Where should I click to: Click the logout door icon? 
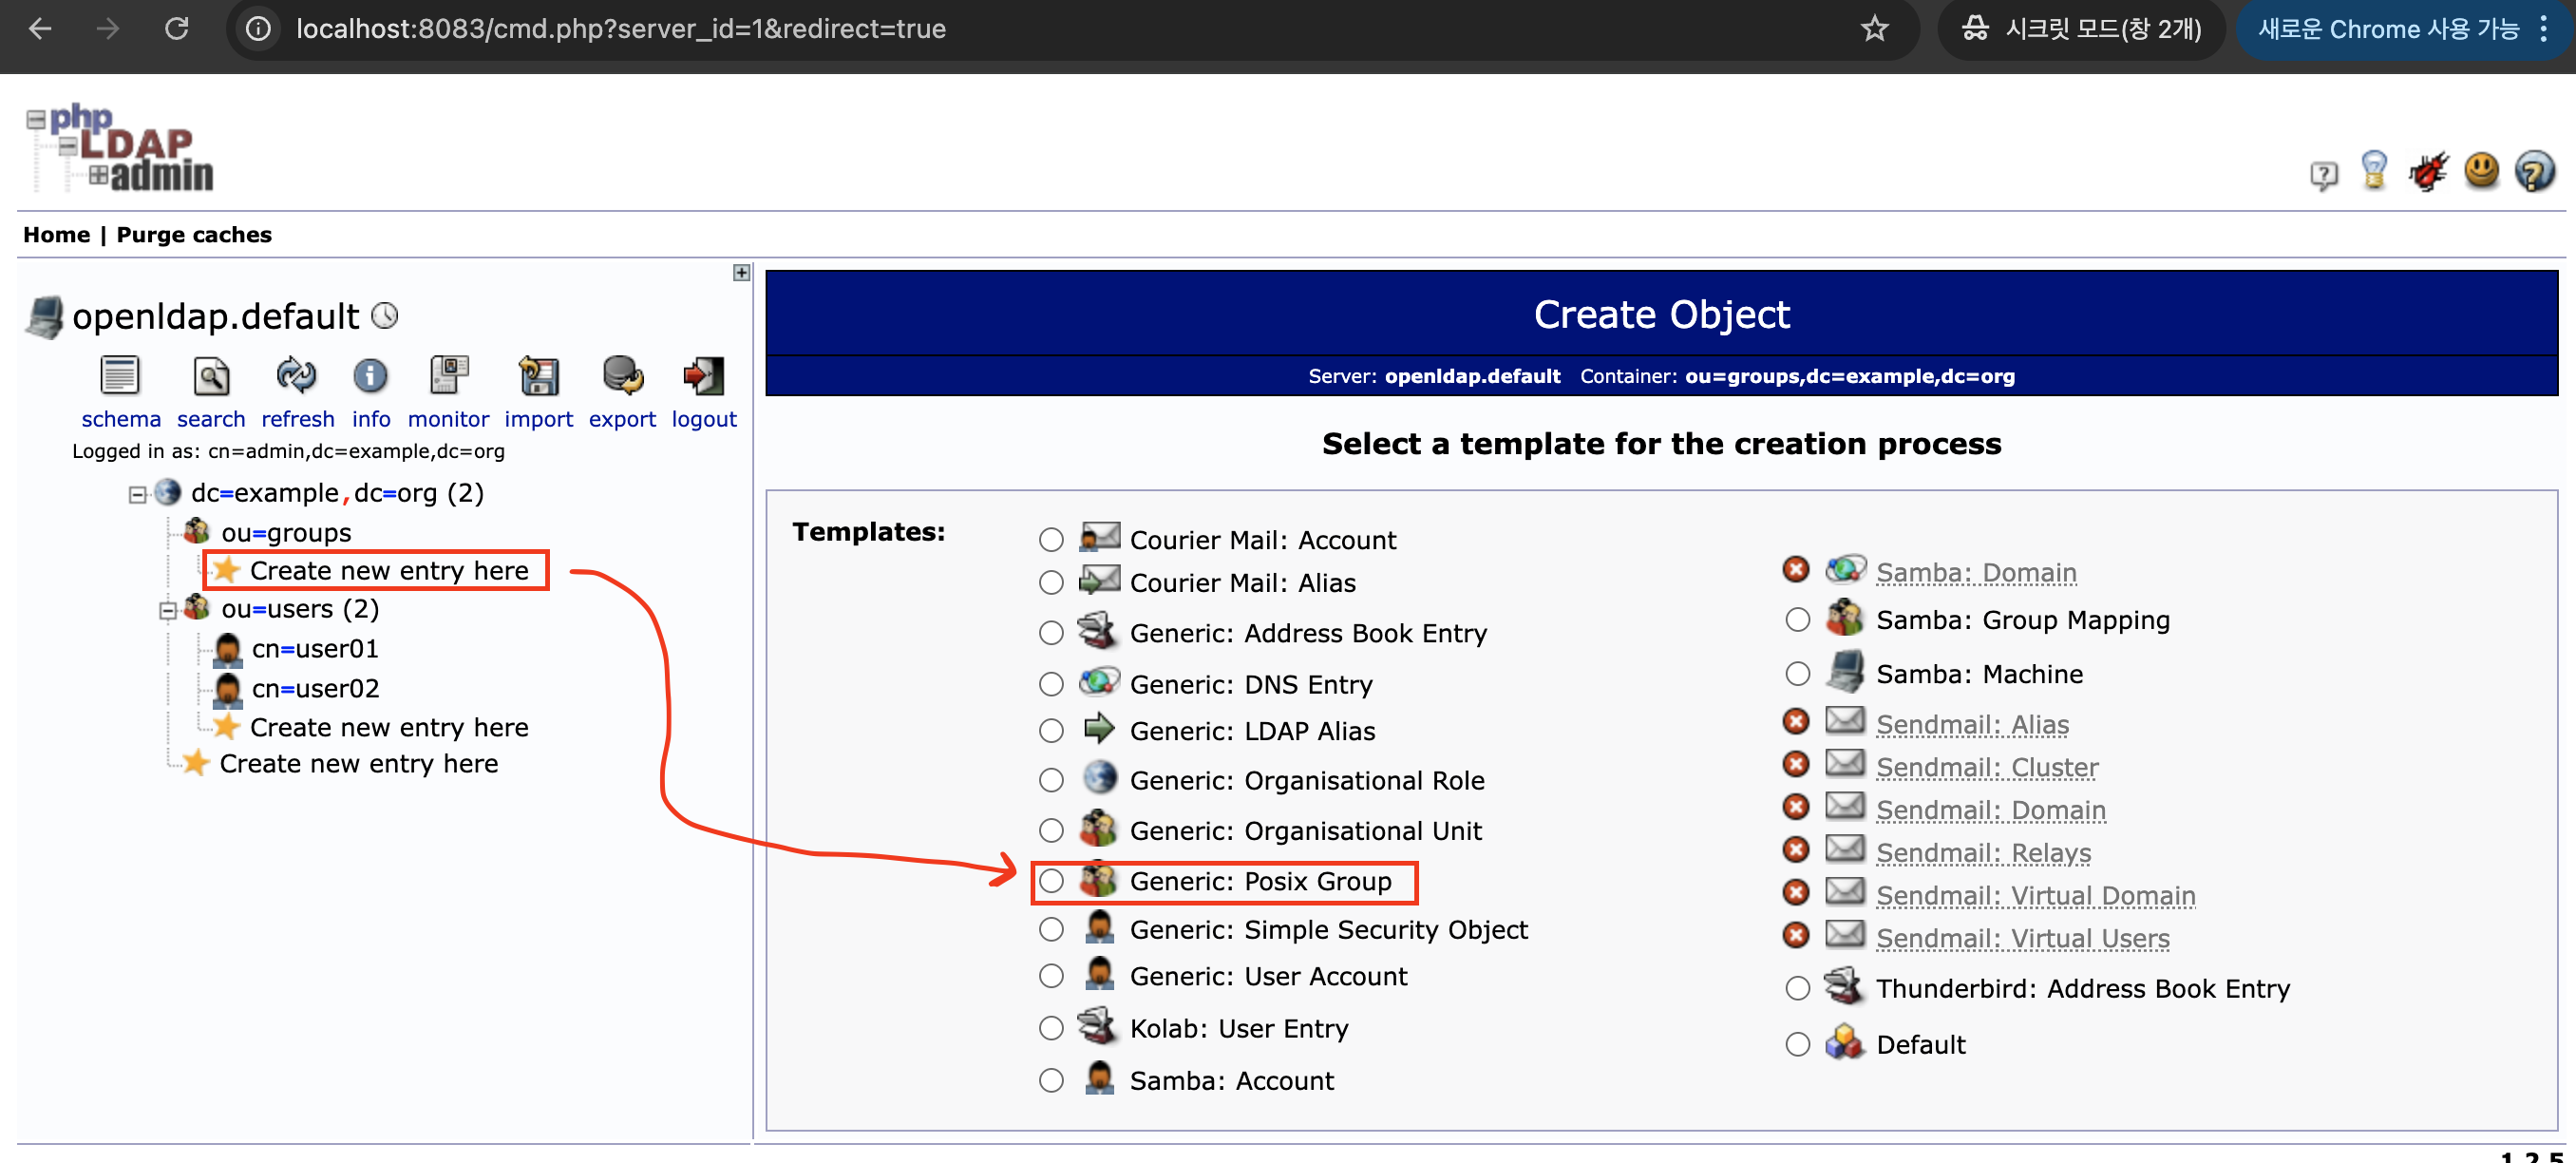[x=703, y=377]
